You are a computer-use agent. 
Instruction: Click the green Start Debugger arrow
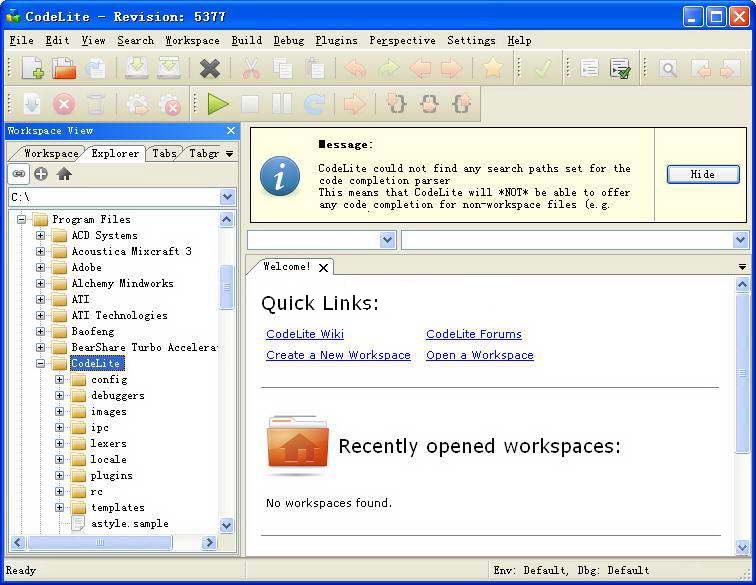pos(218,104)
